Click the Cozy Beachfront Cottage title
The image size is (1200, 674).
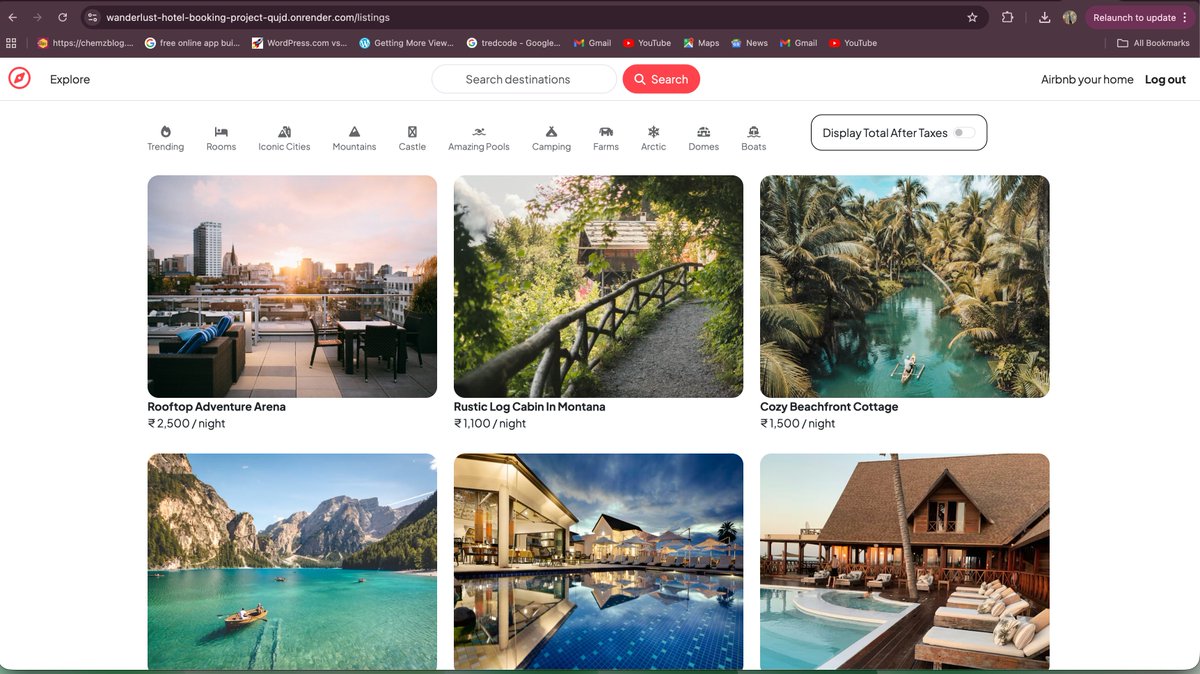[829, 407]
